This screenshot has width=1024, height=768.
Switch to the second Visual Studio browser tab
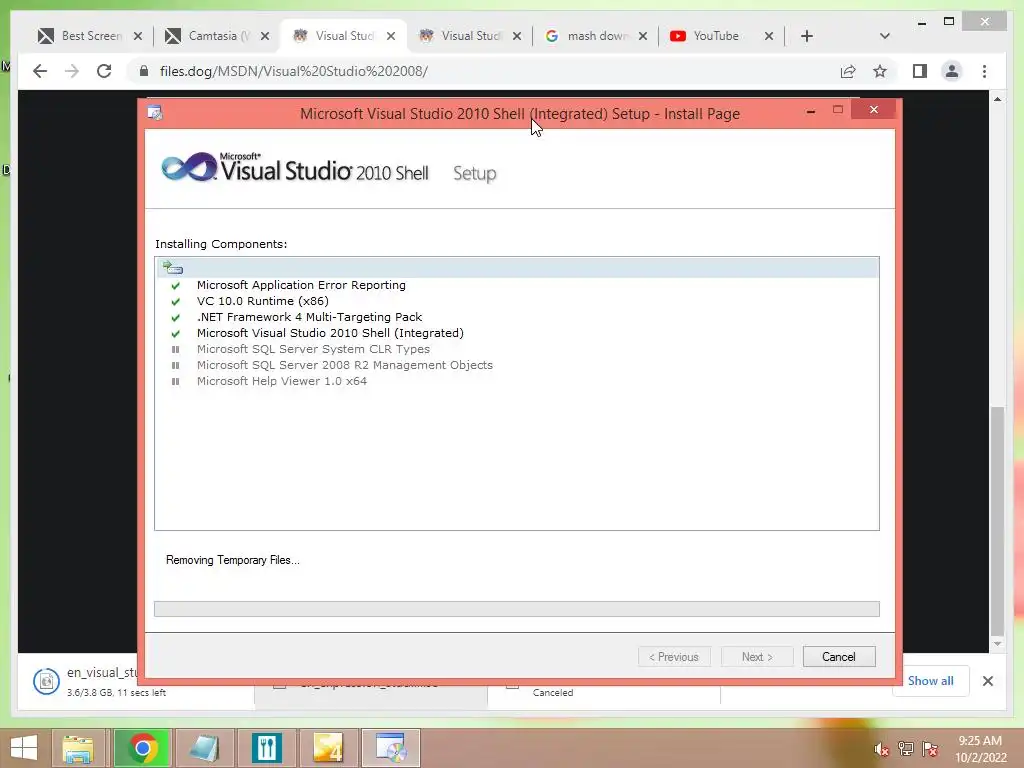click(470, 36)
